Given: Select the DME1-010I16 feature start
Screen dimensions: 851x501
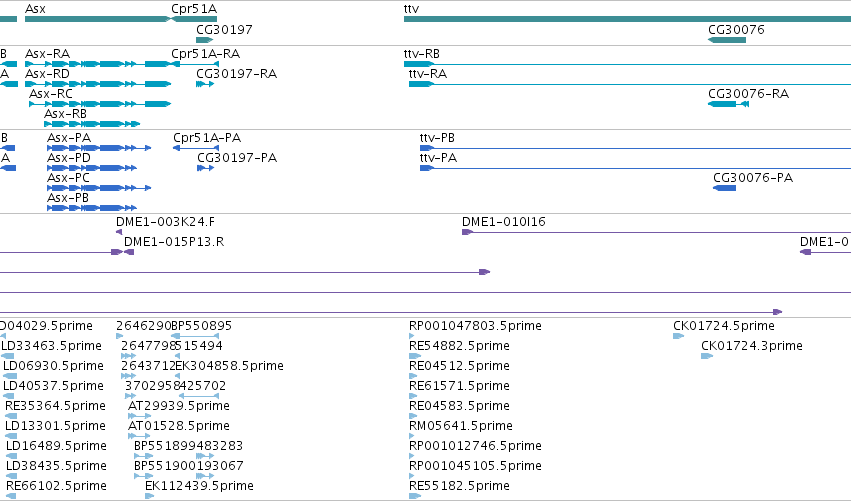Looking at the screenshot, I should point(467,232).
